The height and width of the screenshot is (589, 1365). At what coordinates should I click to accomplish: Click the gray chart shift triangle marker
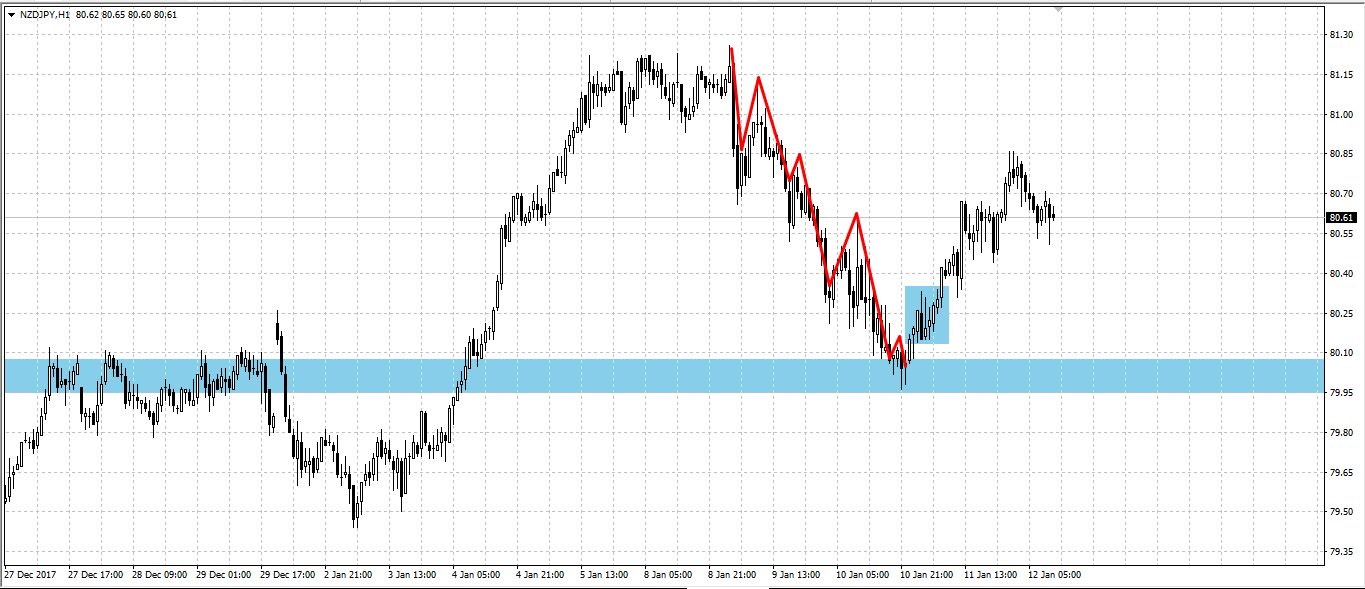(1058, 9)
